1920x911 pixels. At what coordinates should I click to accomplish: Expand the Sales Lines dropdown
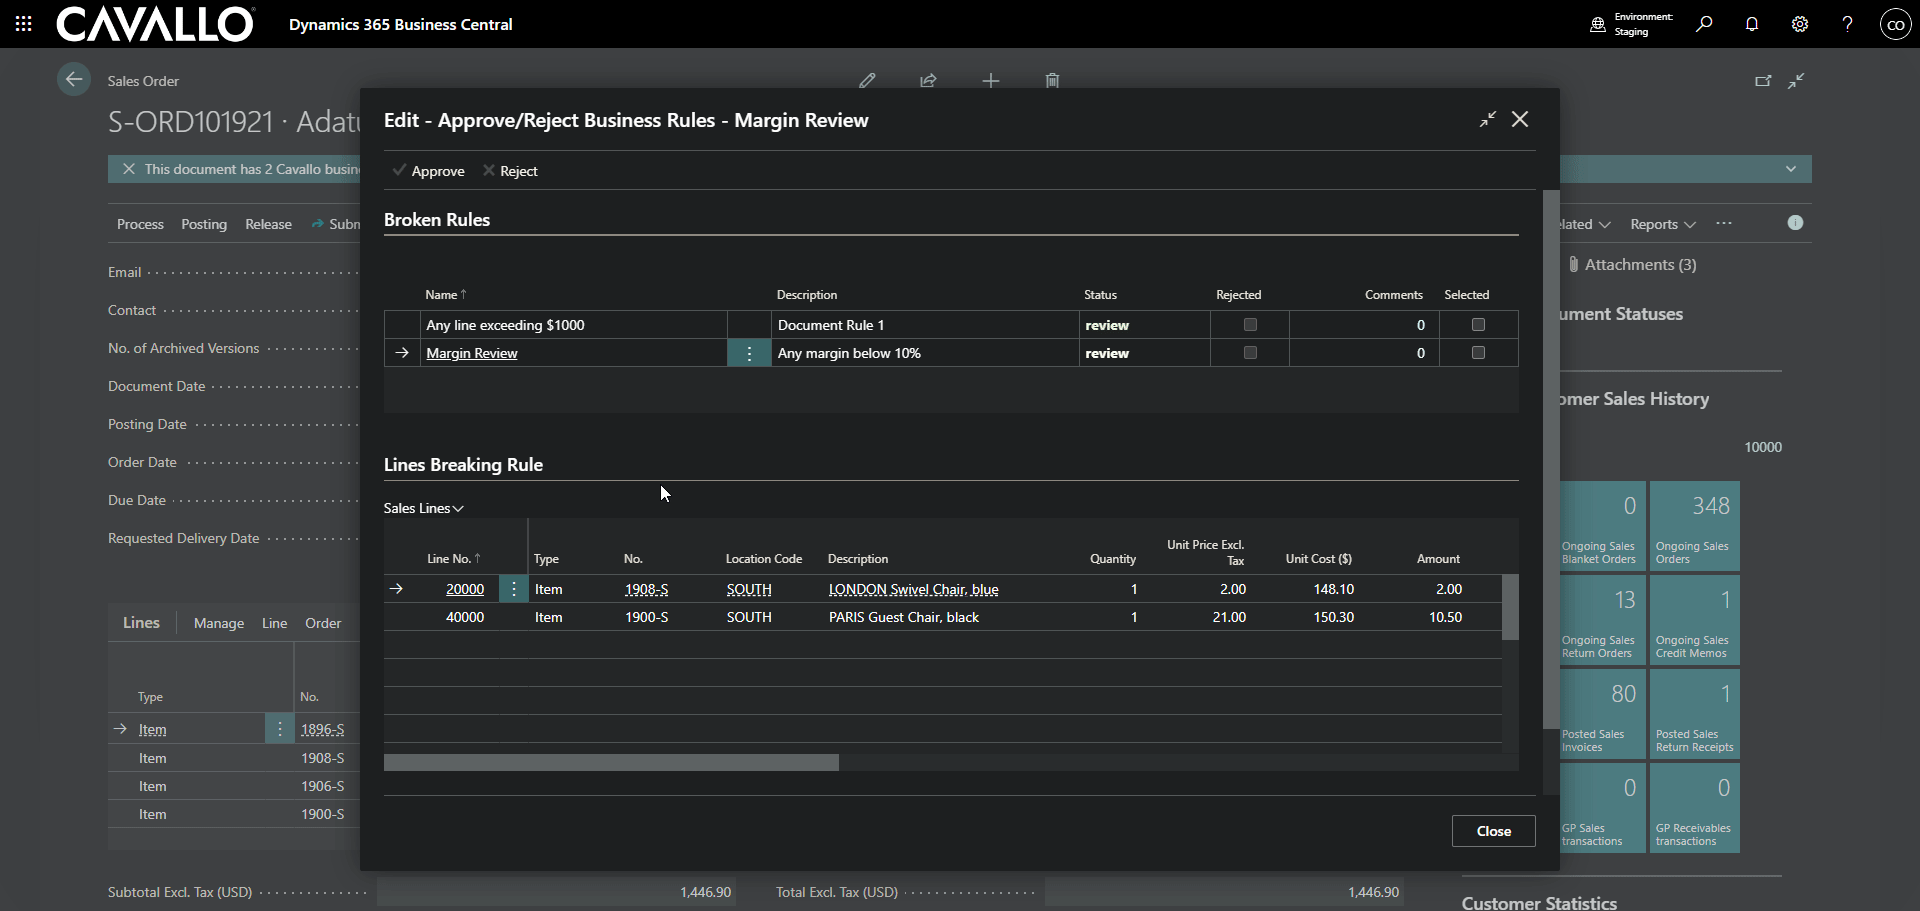[424, 508]
